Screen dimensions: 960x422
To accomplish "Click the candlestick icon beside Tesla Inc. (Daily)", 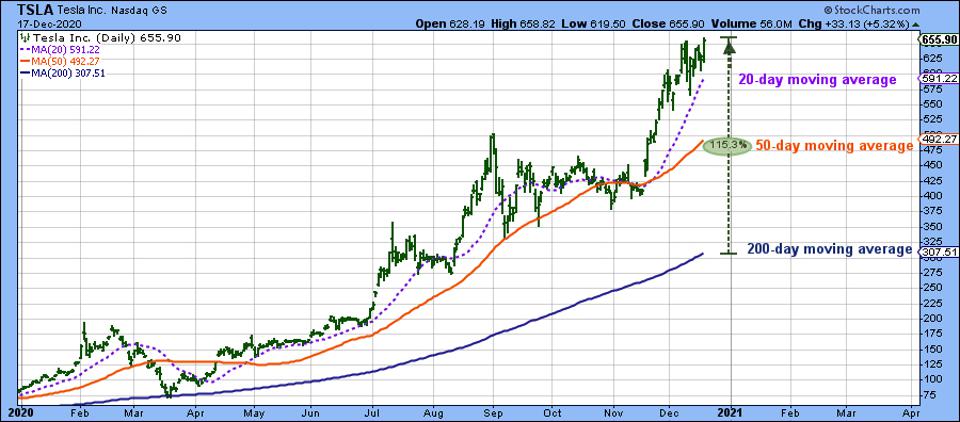I will click(23, 38).
